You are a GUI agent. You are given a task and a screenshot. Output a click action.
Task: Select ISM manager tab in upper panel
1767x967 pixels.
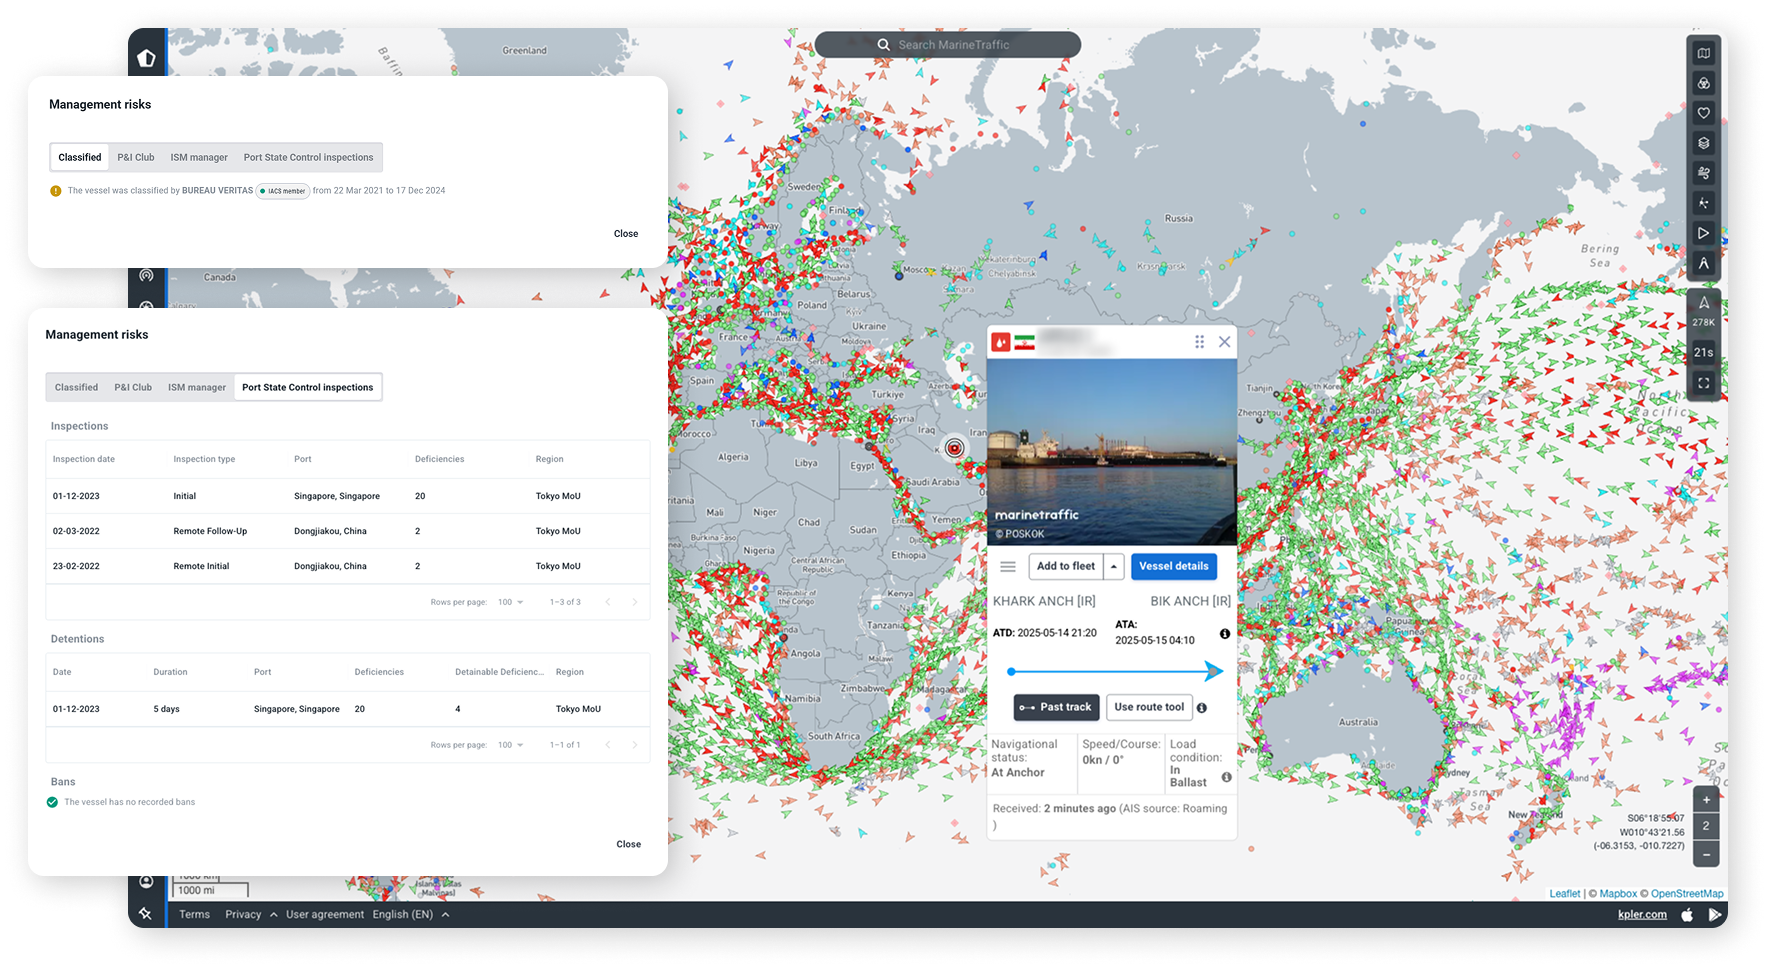click(199, 158)
